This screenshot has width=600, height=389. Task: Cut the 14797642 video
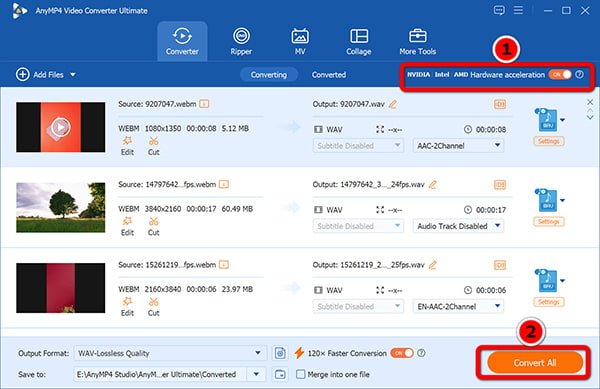(x=153, y=226)
